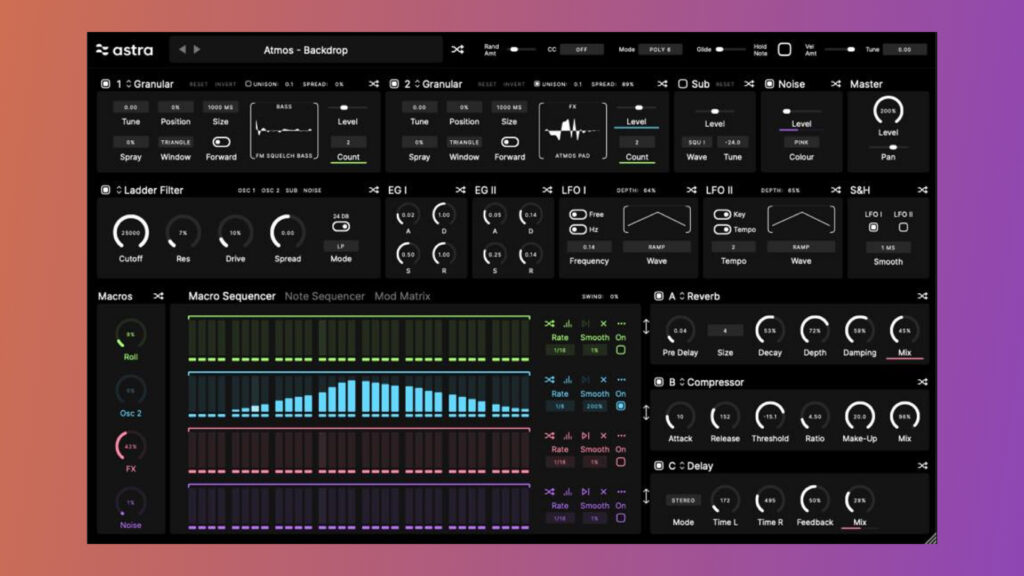Switch to the Note Sequencer tab

click(324, 296)
